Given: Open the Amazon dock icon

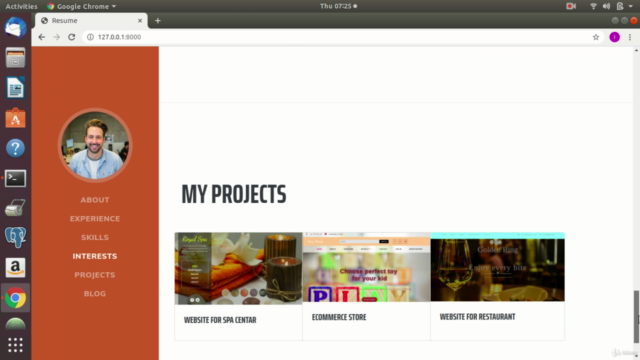Looking at the screenshot, I should pos(16,268).
